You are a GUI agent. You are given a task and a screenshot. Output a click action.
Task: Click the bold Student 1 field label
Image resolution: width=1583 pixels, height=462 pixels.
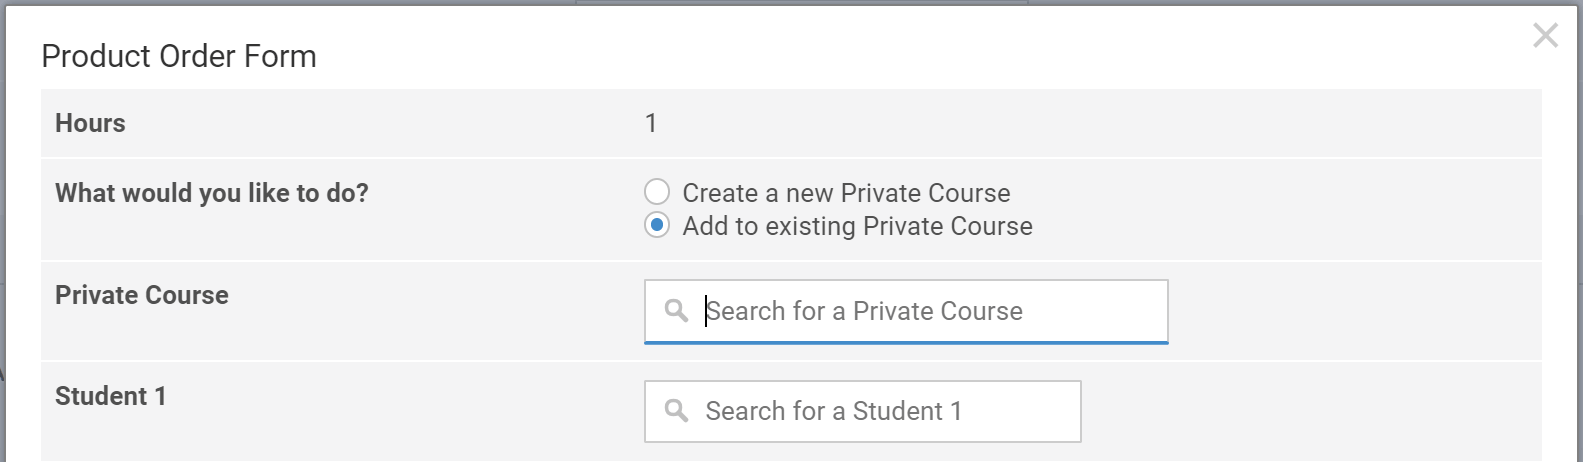click(x=110, y=396)
